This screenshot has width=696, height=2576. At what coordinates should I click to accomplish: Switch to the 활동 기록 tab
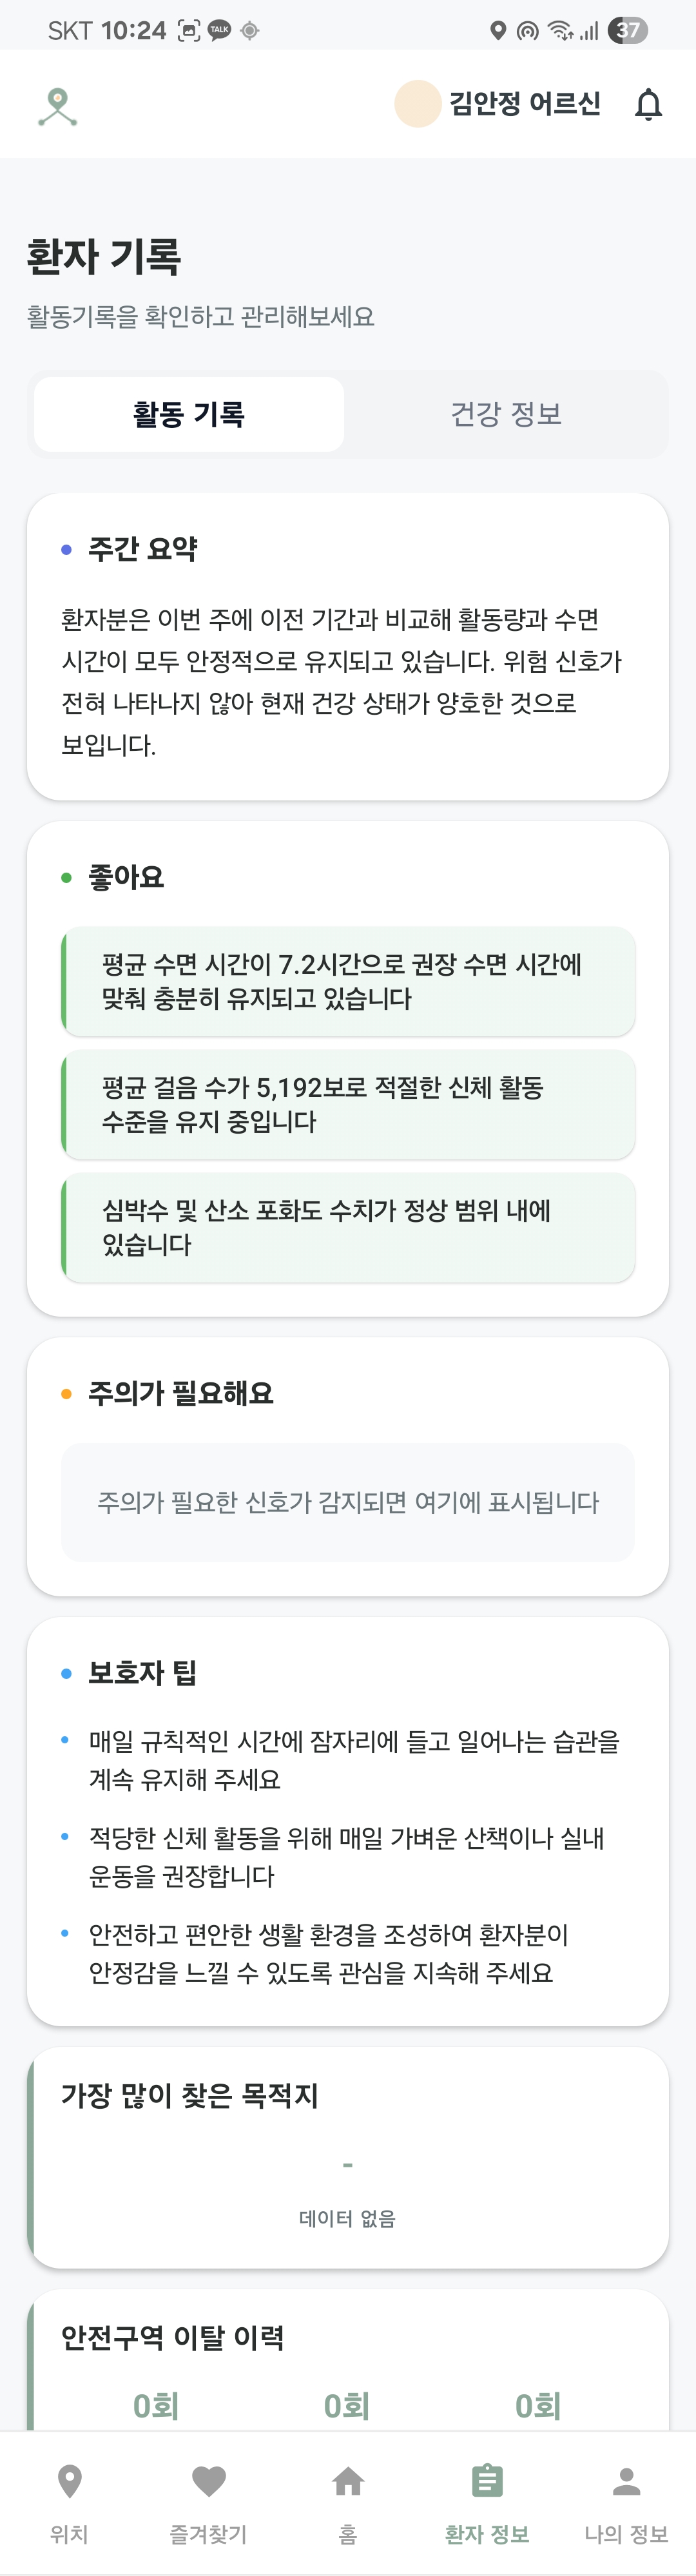coord(189,414)
